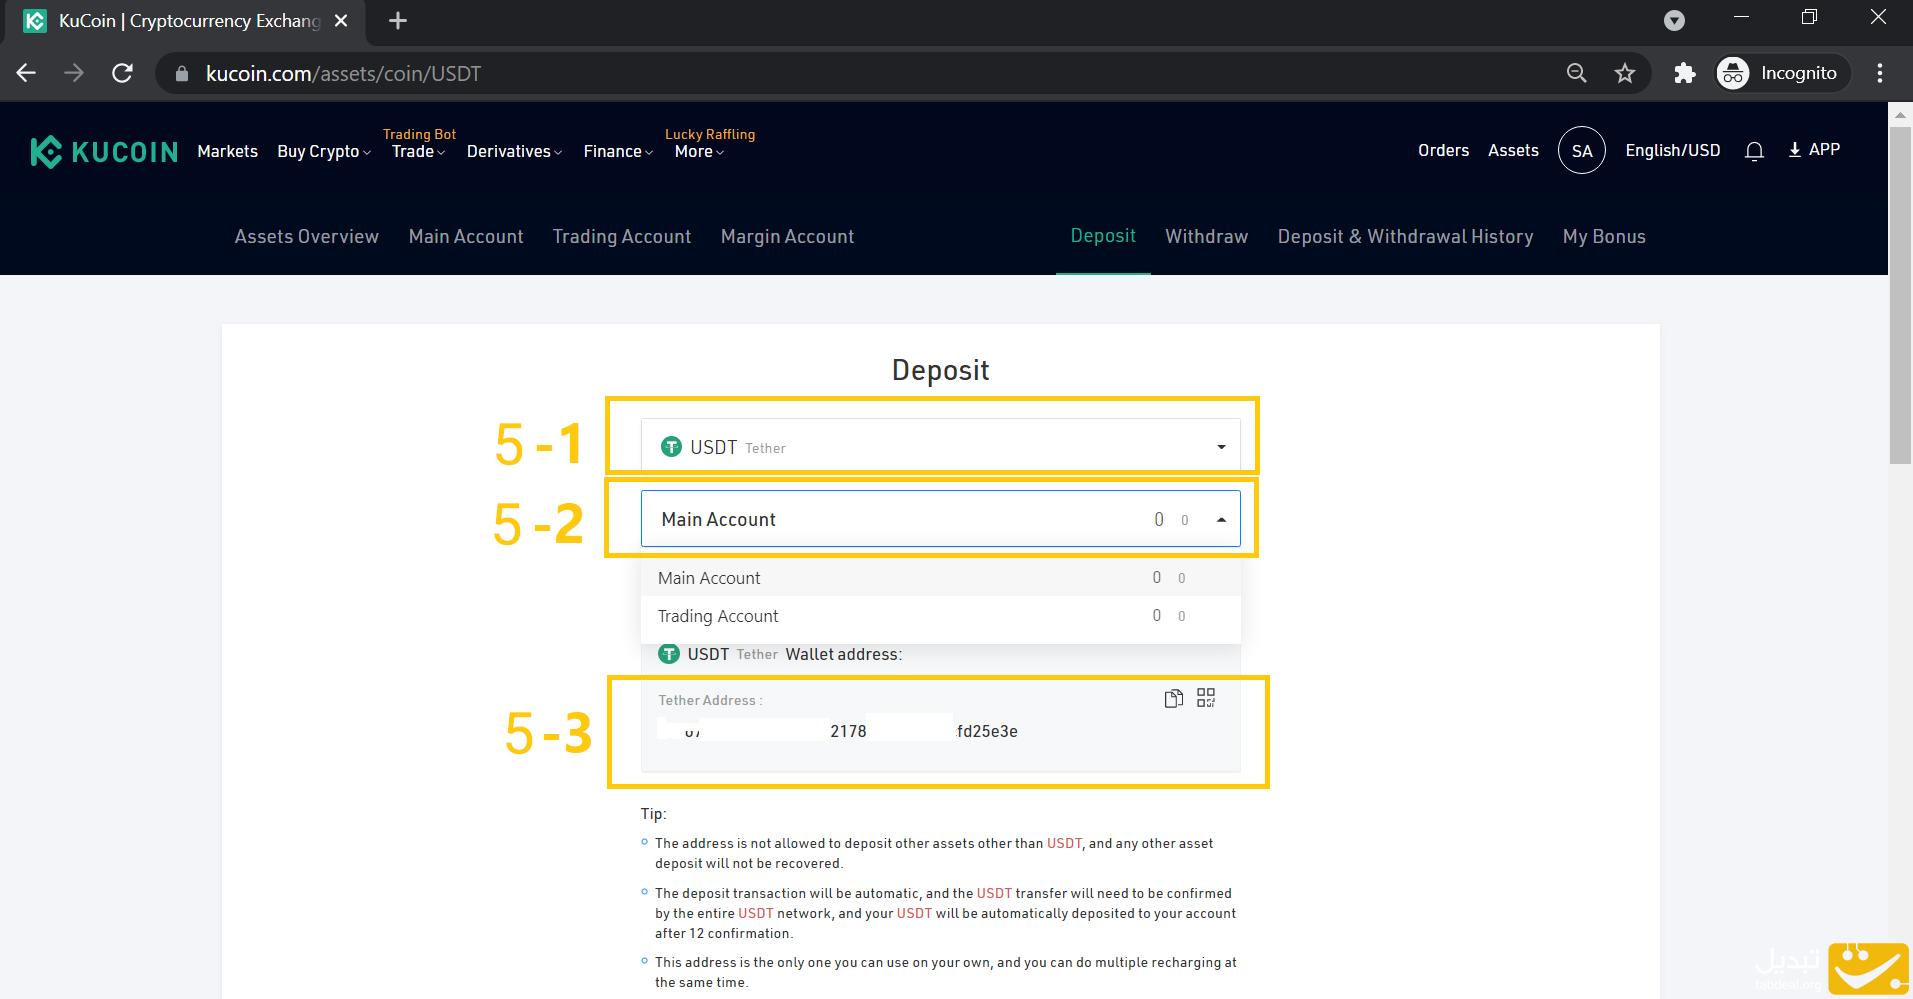
Task: Click the Lucky Raffling label
Action: [x=710, y=134]
